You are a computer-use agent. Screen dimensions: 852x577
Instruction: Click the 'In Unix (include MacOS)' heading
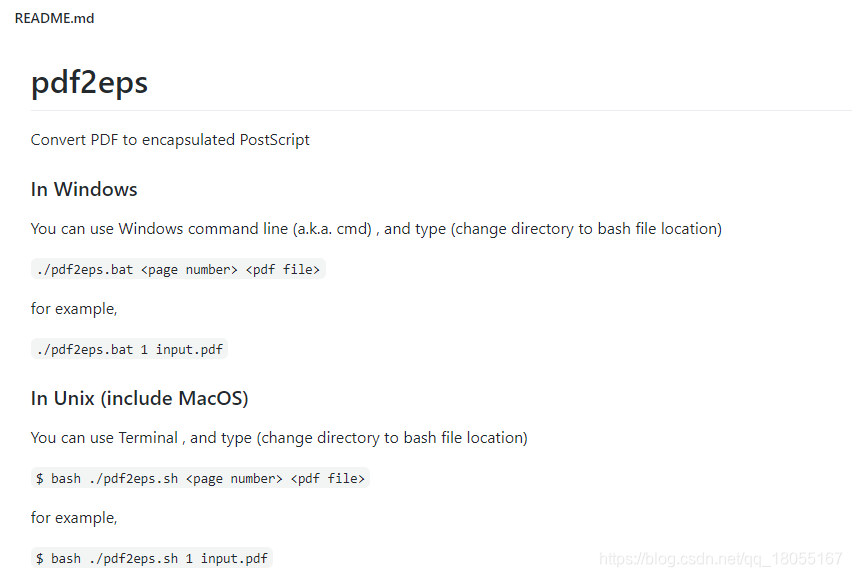tap(140, 398)
